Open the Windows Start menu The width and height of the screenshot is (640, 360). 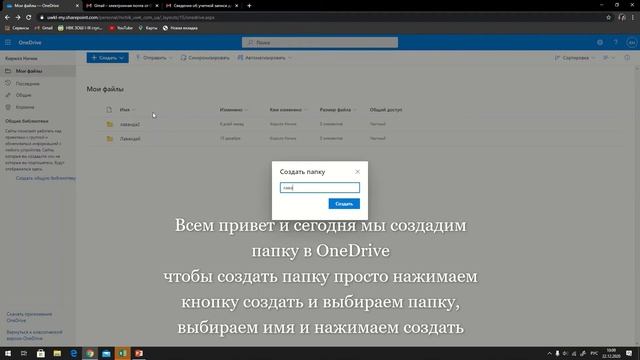click(x=8, y=353)
